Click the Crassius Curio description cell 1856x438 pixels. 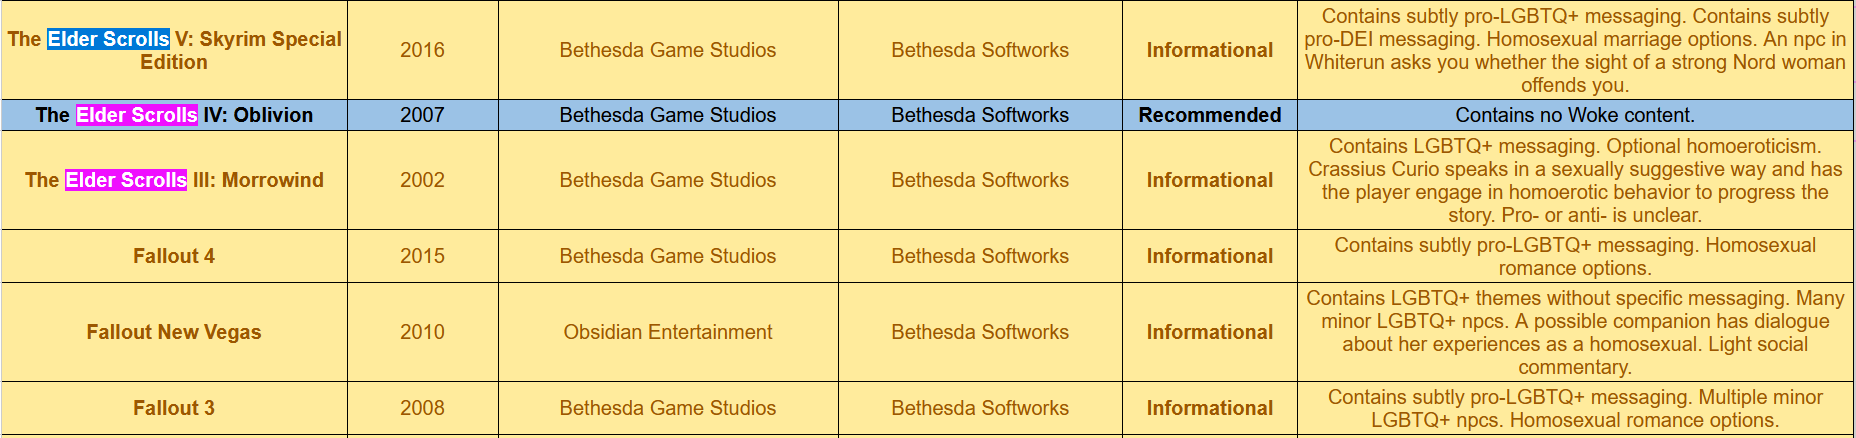1575,180
